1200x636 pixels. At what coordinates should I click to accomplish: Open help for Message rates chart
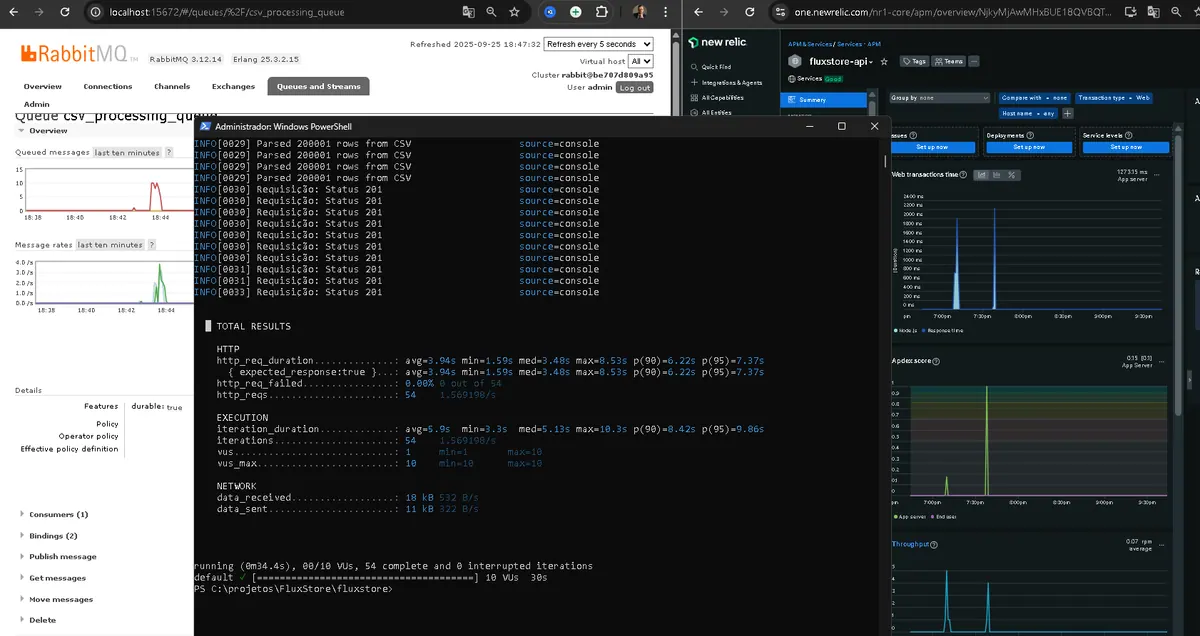tap(152, 244)
